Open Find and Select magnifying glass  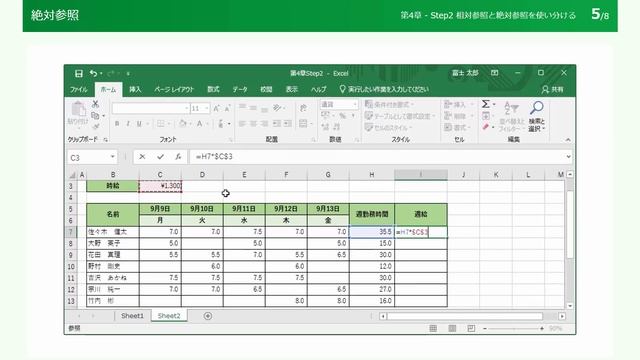coord(537,108)
